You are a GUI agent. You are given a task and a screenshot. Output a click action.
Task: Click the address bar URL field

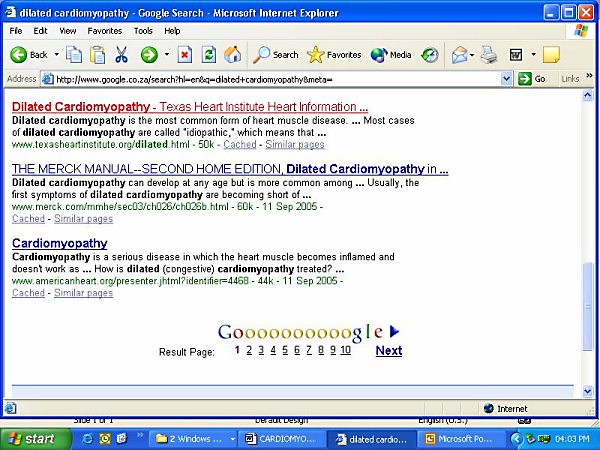(277, 79)
